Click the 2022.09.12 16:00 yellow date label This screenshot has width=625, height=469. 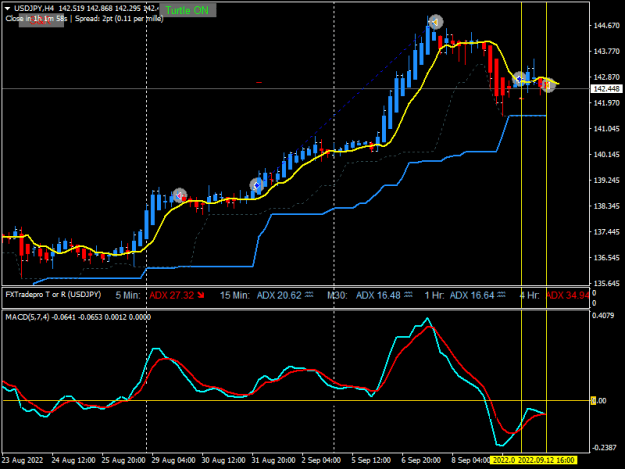coord(547,460)
